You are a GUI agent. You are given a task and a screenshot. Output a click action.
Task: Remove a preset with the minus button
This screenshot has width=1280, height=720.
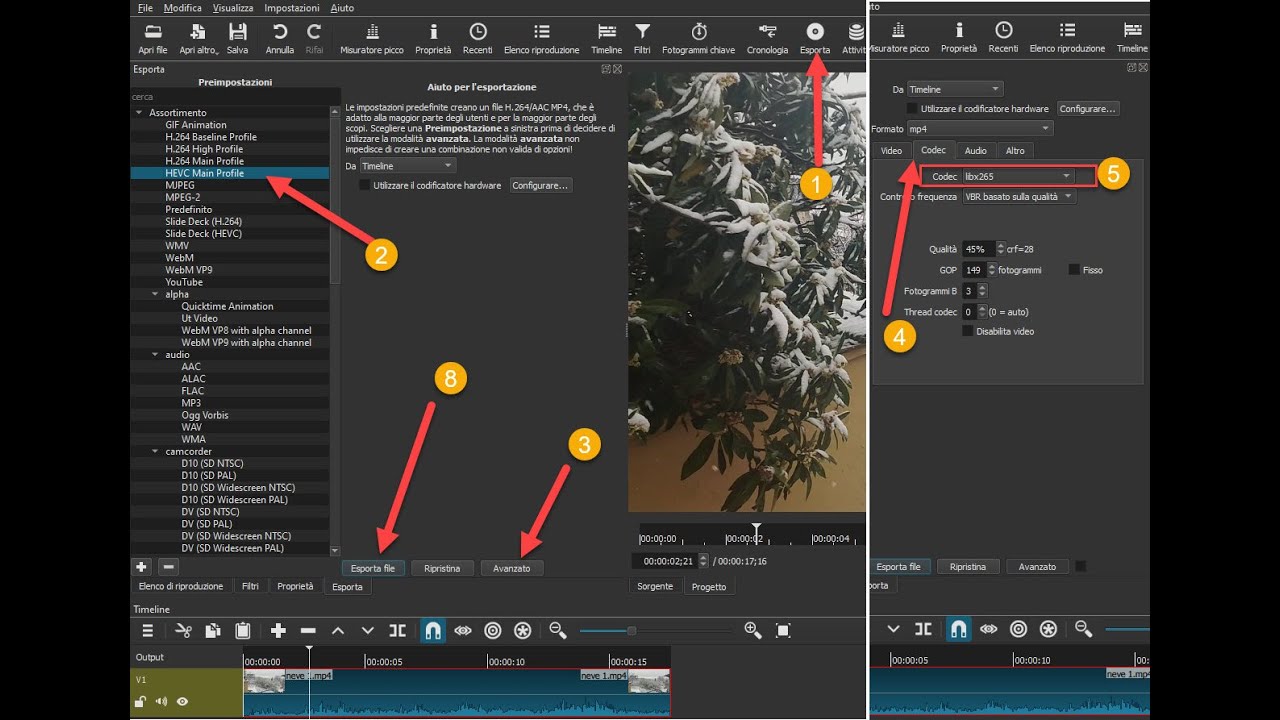(167, 566)
